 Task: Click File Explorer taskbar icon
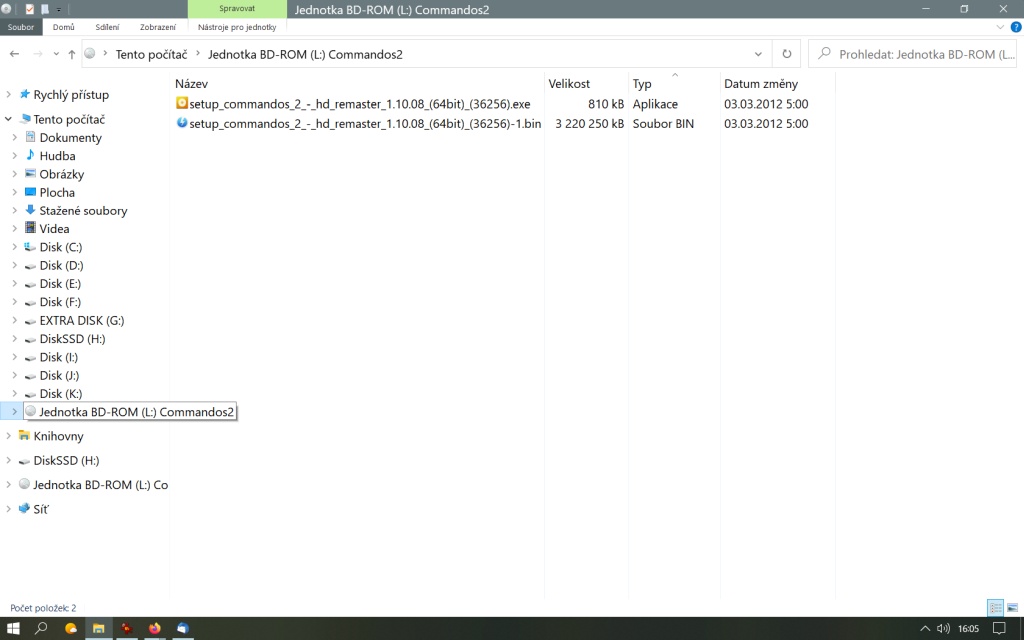click(x=99, y=628)
